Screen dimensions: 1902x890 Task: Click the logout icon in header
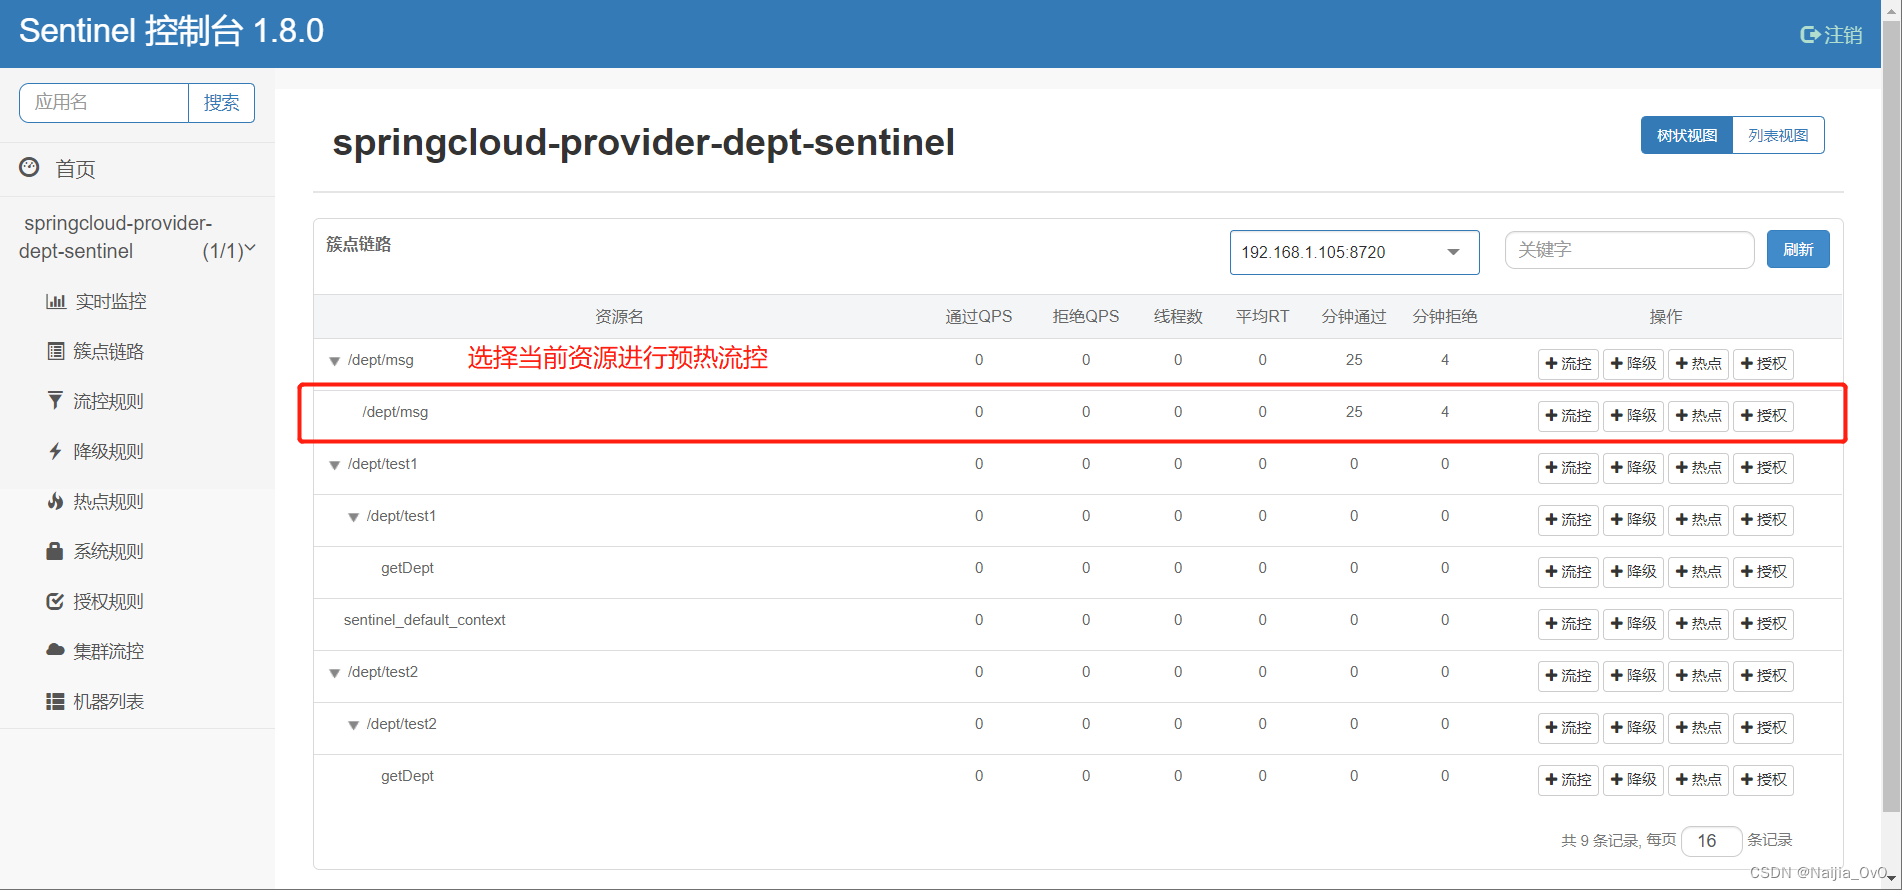pos(1810,35)
